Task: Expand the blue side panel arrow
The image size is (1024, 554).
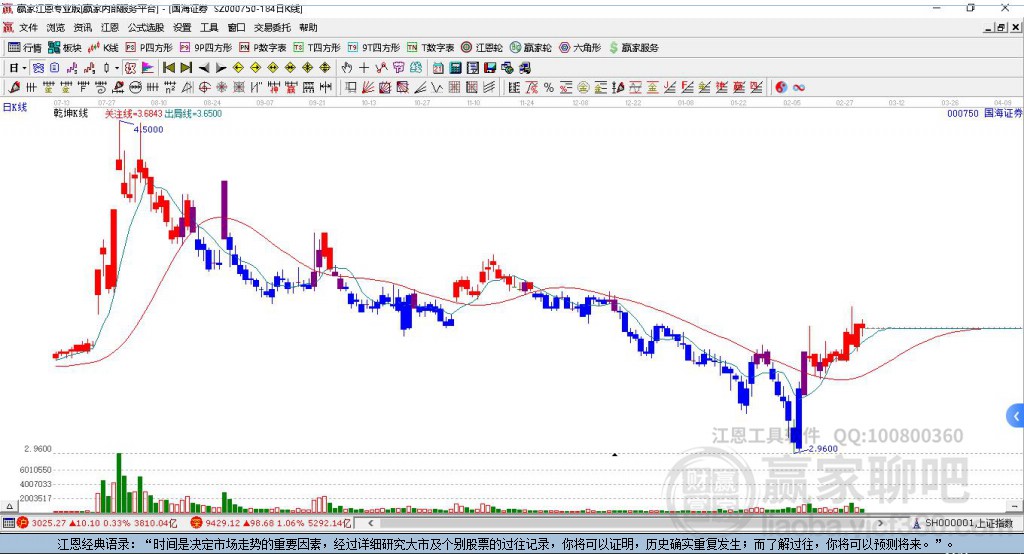Action: pyautogui.click(x=1016, y=416)
